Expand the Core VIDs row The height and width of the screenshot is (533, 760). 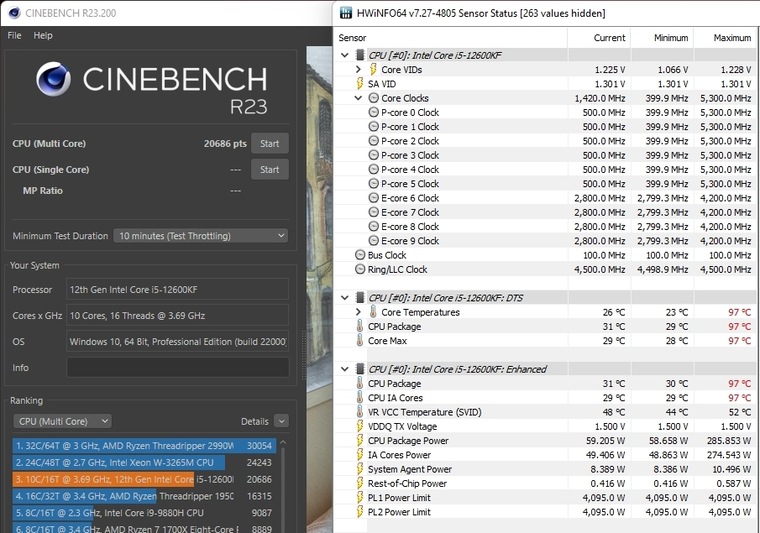358,69
